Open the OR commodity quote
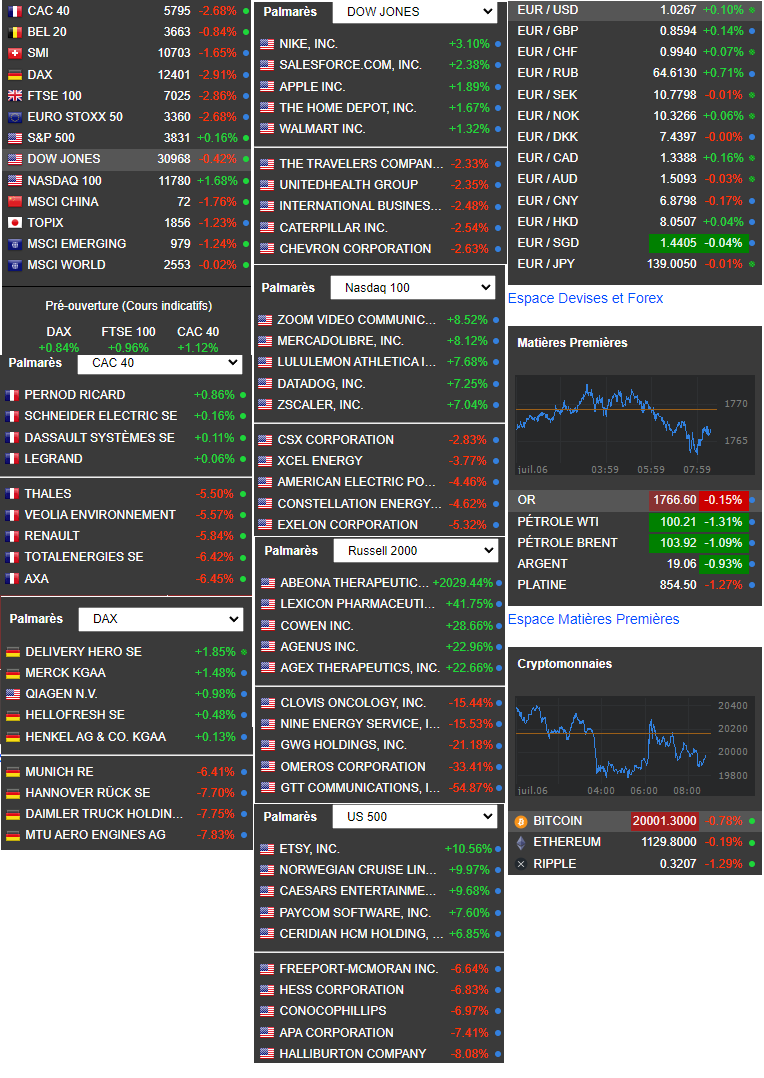Image resolution: width=764 pixels, height=1078 pixels. point(635,500)
